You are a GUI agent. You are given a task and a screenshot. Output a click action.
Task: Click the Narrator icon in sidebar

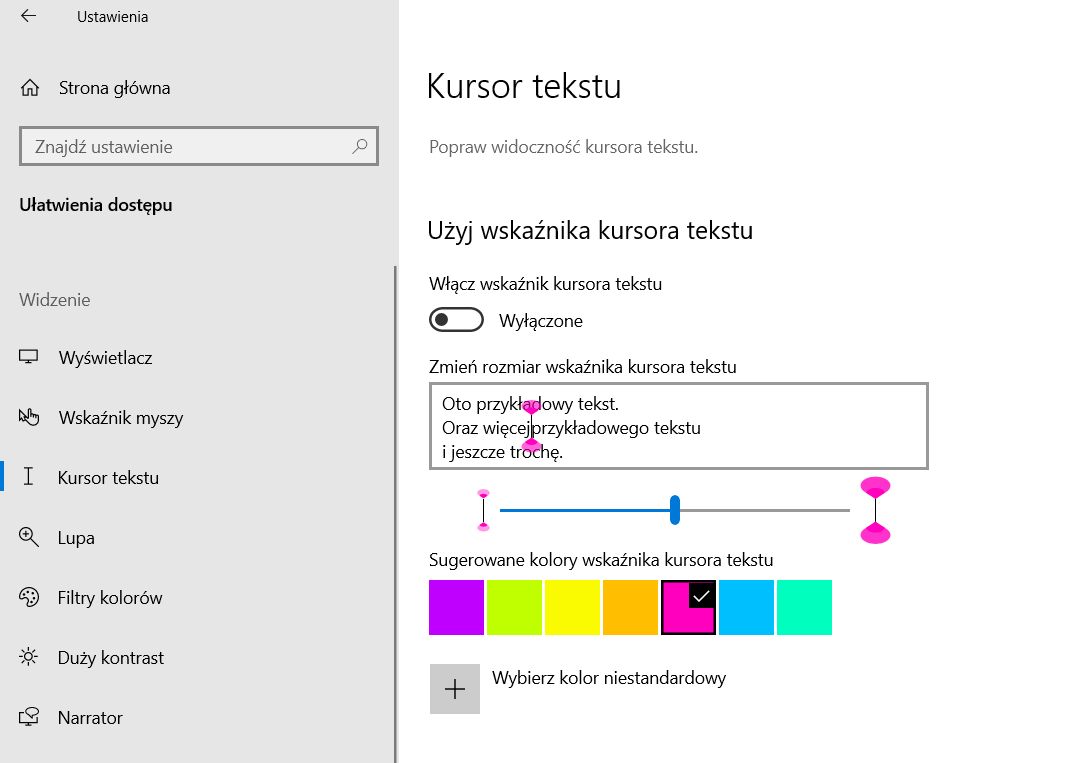[28, 717]
